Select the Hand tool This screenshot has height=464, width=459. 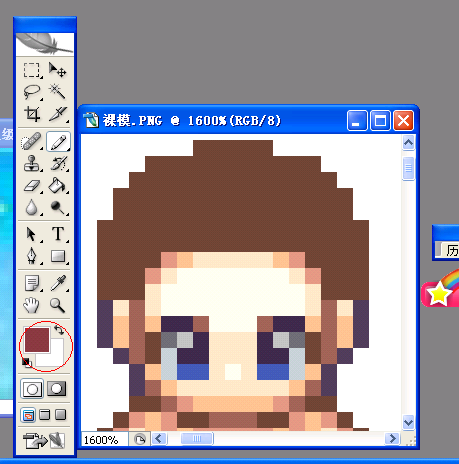click(x=32, y=305)
